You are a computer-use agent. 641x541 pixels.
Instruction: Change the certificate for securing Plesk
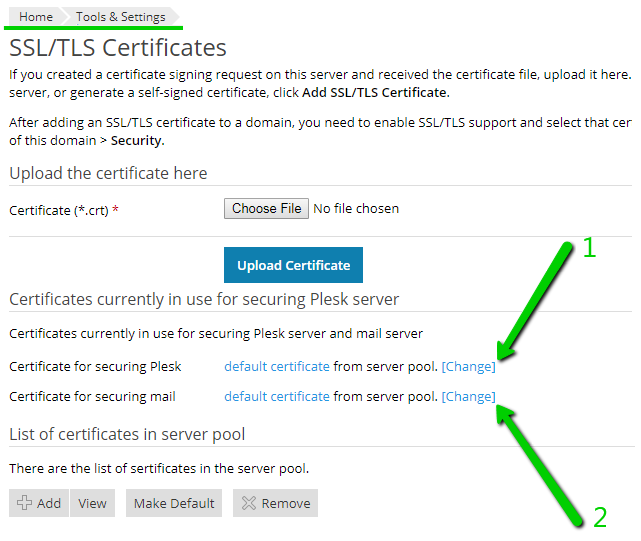[468, 366]
